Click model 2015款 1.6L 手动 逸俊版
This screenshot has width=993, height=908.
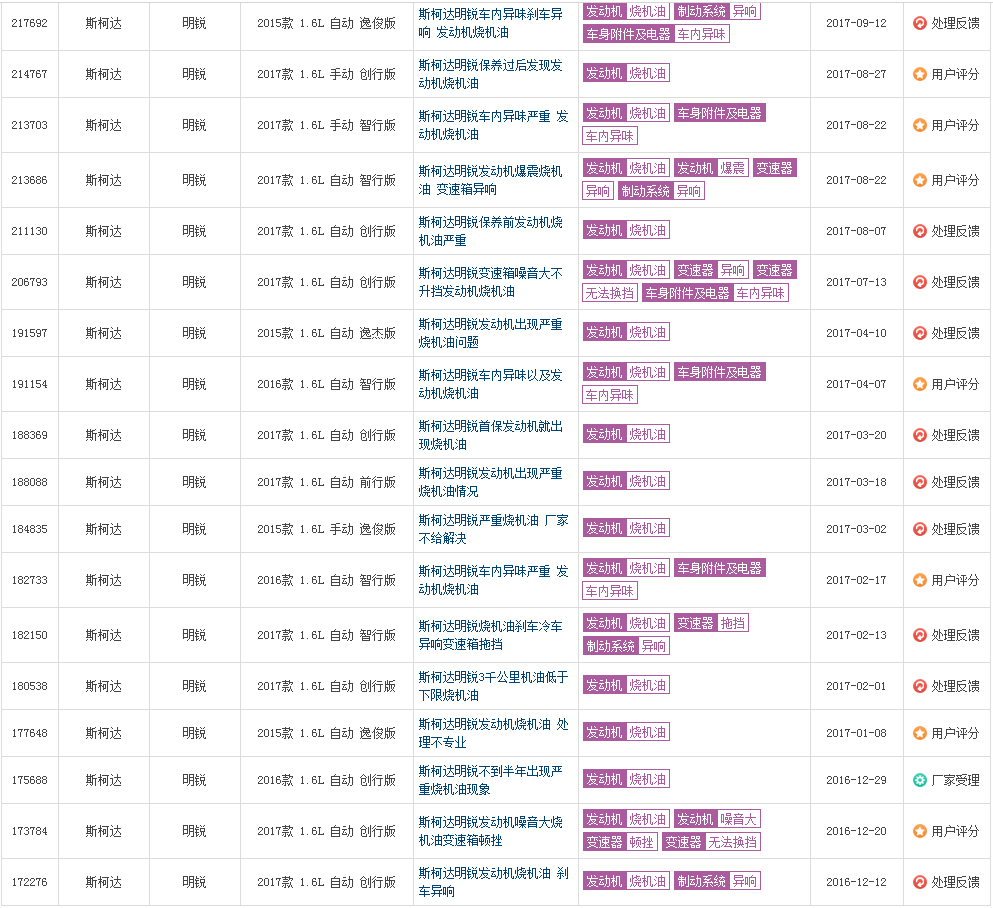tap(326, 529)
